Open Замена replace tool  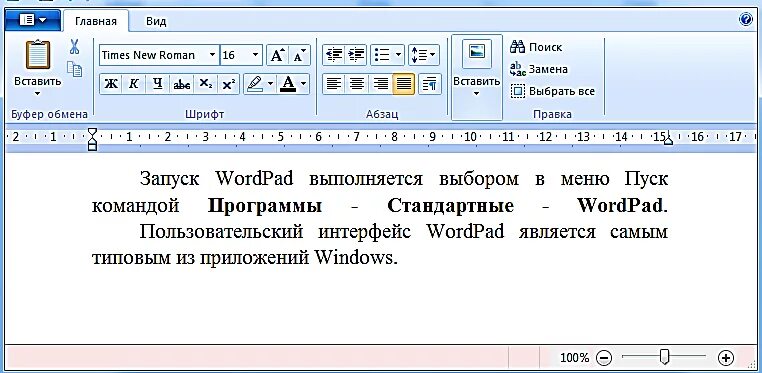click(x=538, y=69)
